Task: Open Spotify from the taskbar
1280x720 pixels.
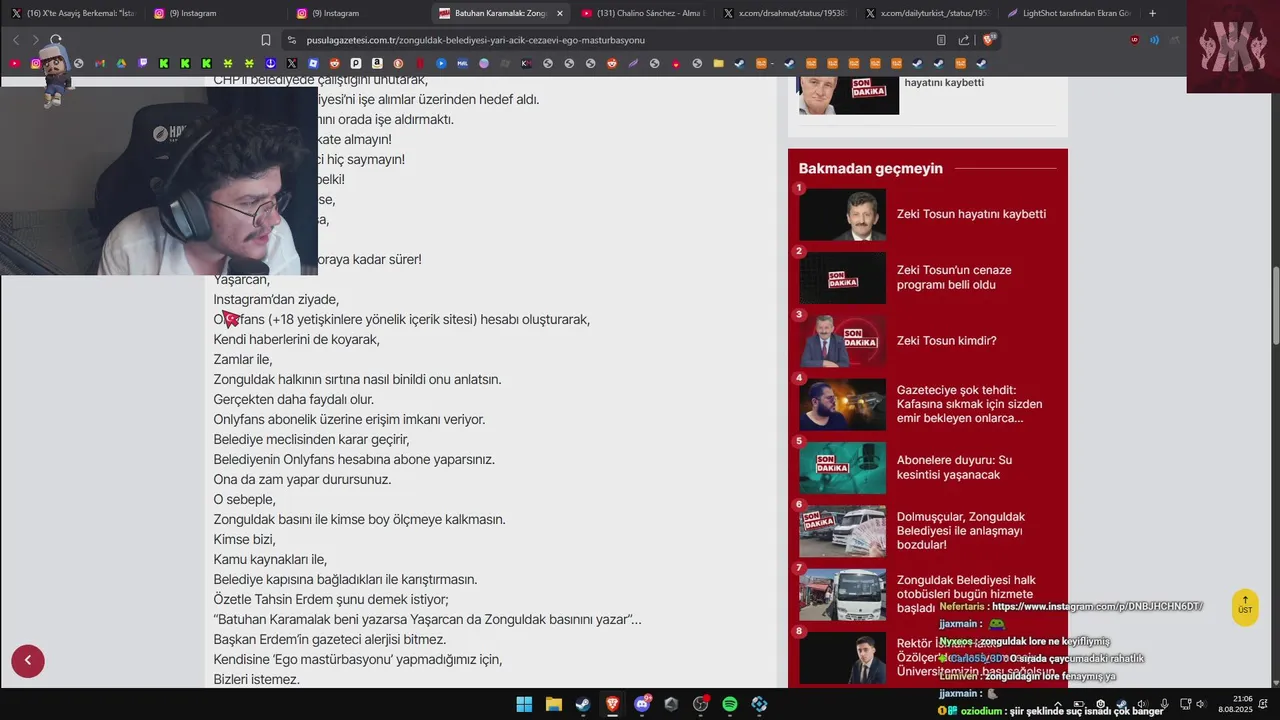Action: [730, 704]
